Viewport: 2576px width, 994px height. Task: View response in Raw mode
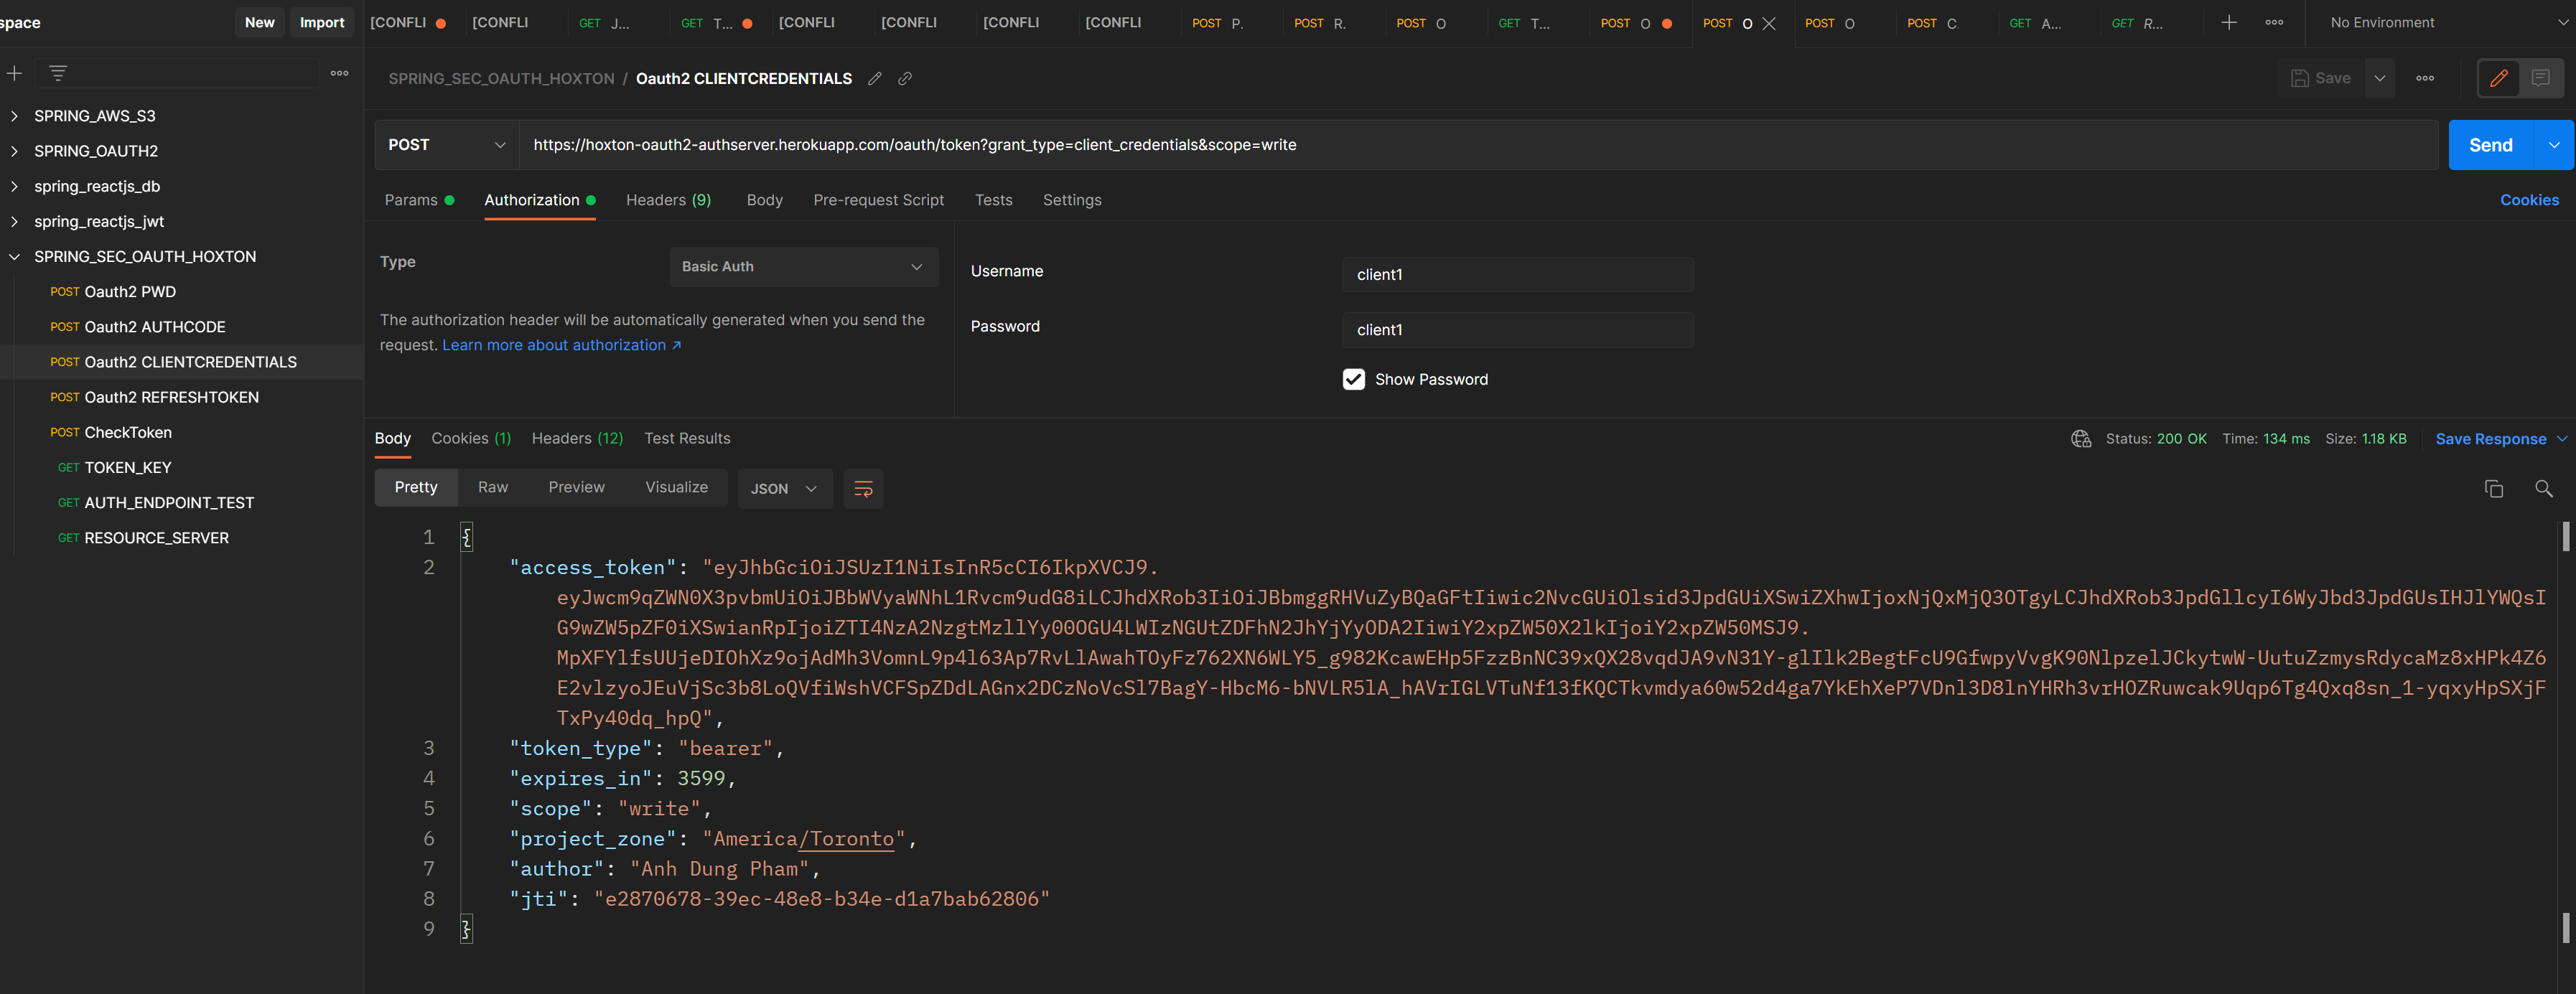click(493, 487)
